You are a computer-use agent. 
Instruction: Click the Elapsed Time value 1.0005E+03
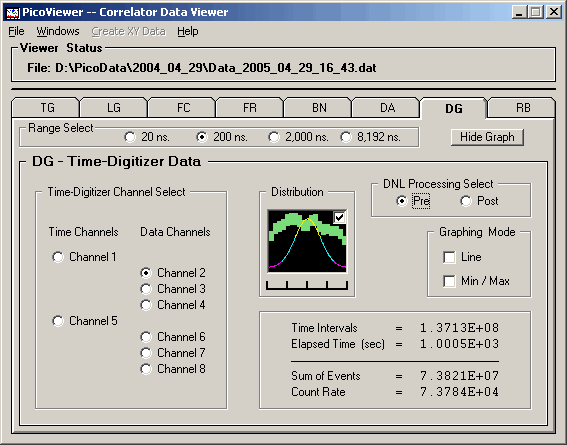pos(459,344)
